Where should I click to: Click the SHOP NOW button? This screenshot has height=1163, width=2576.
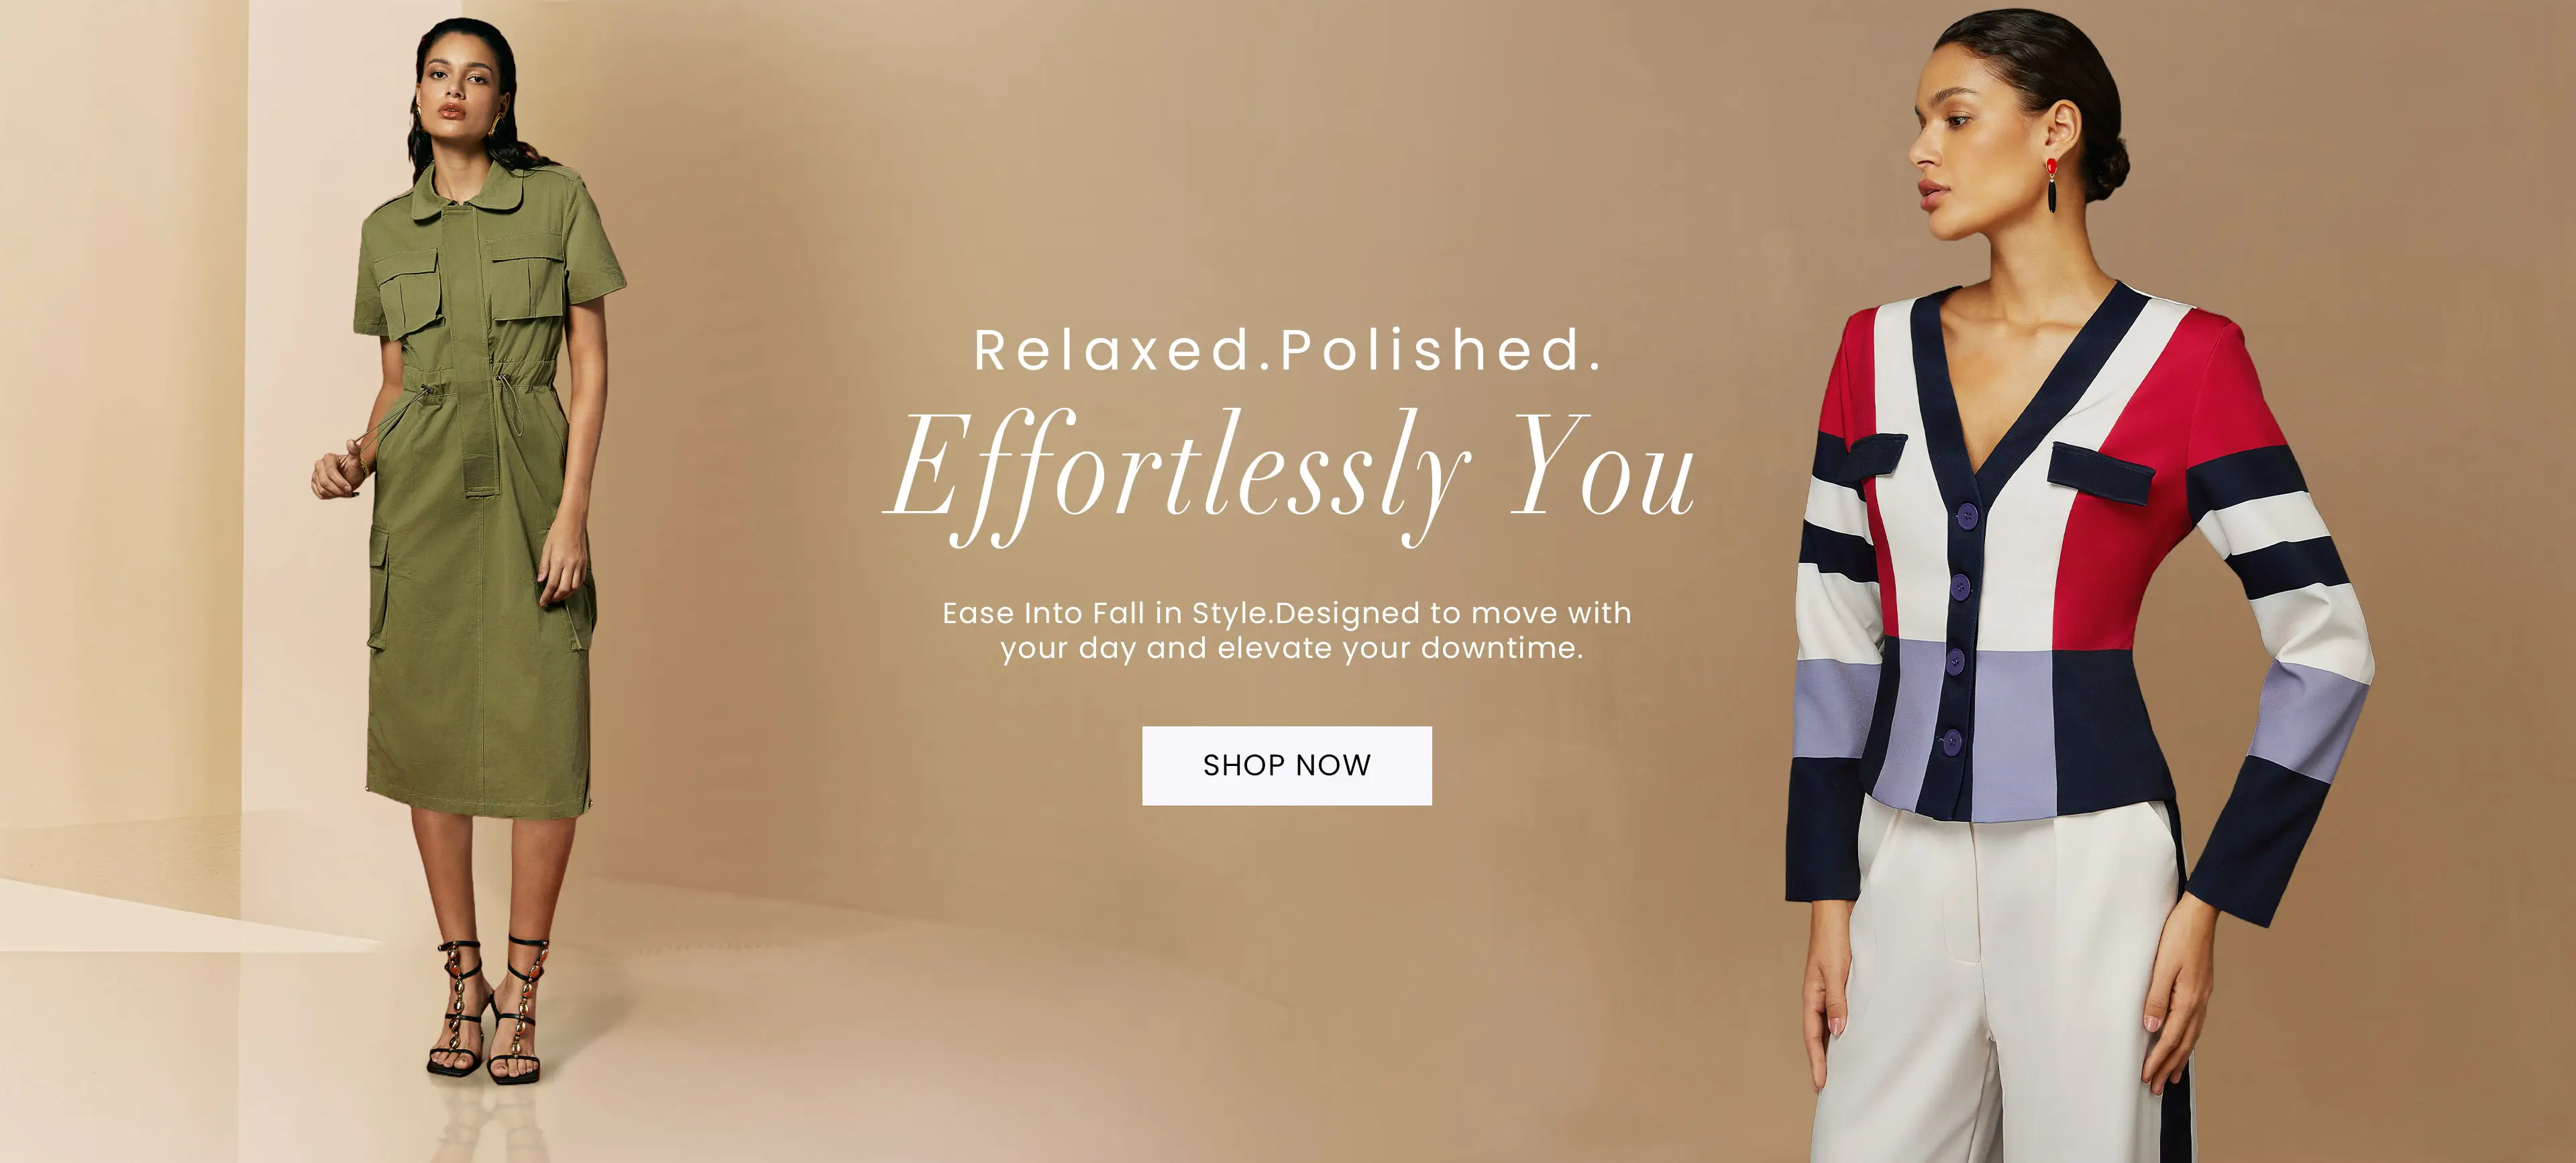pos(1286,765)
